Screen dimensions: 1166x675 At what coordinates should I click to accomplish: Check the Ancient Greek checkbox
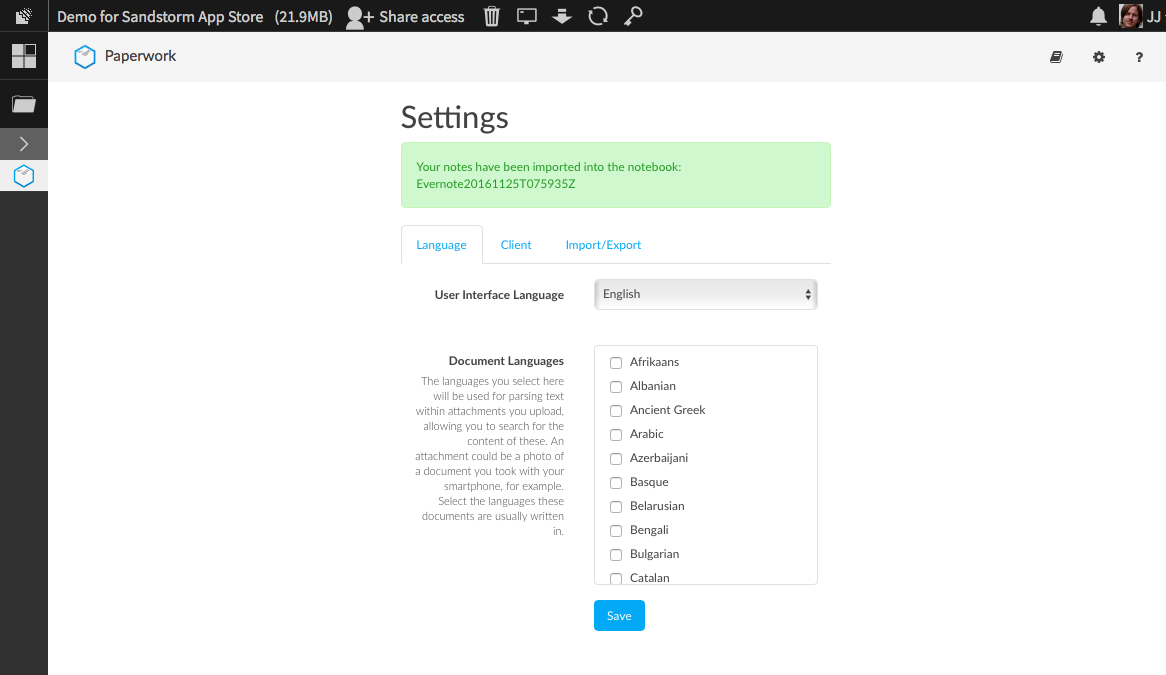click(616, 410)
